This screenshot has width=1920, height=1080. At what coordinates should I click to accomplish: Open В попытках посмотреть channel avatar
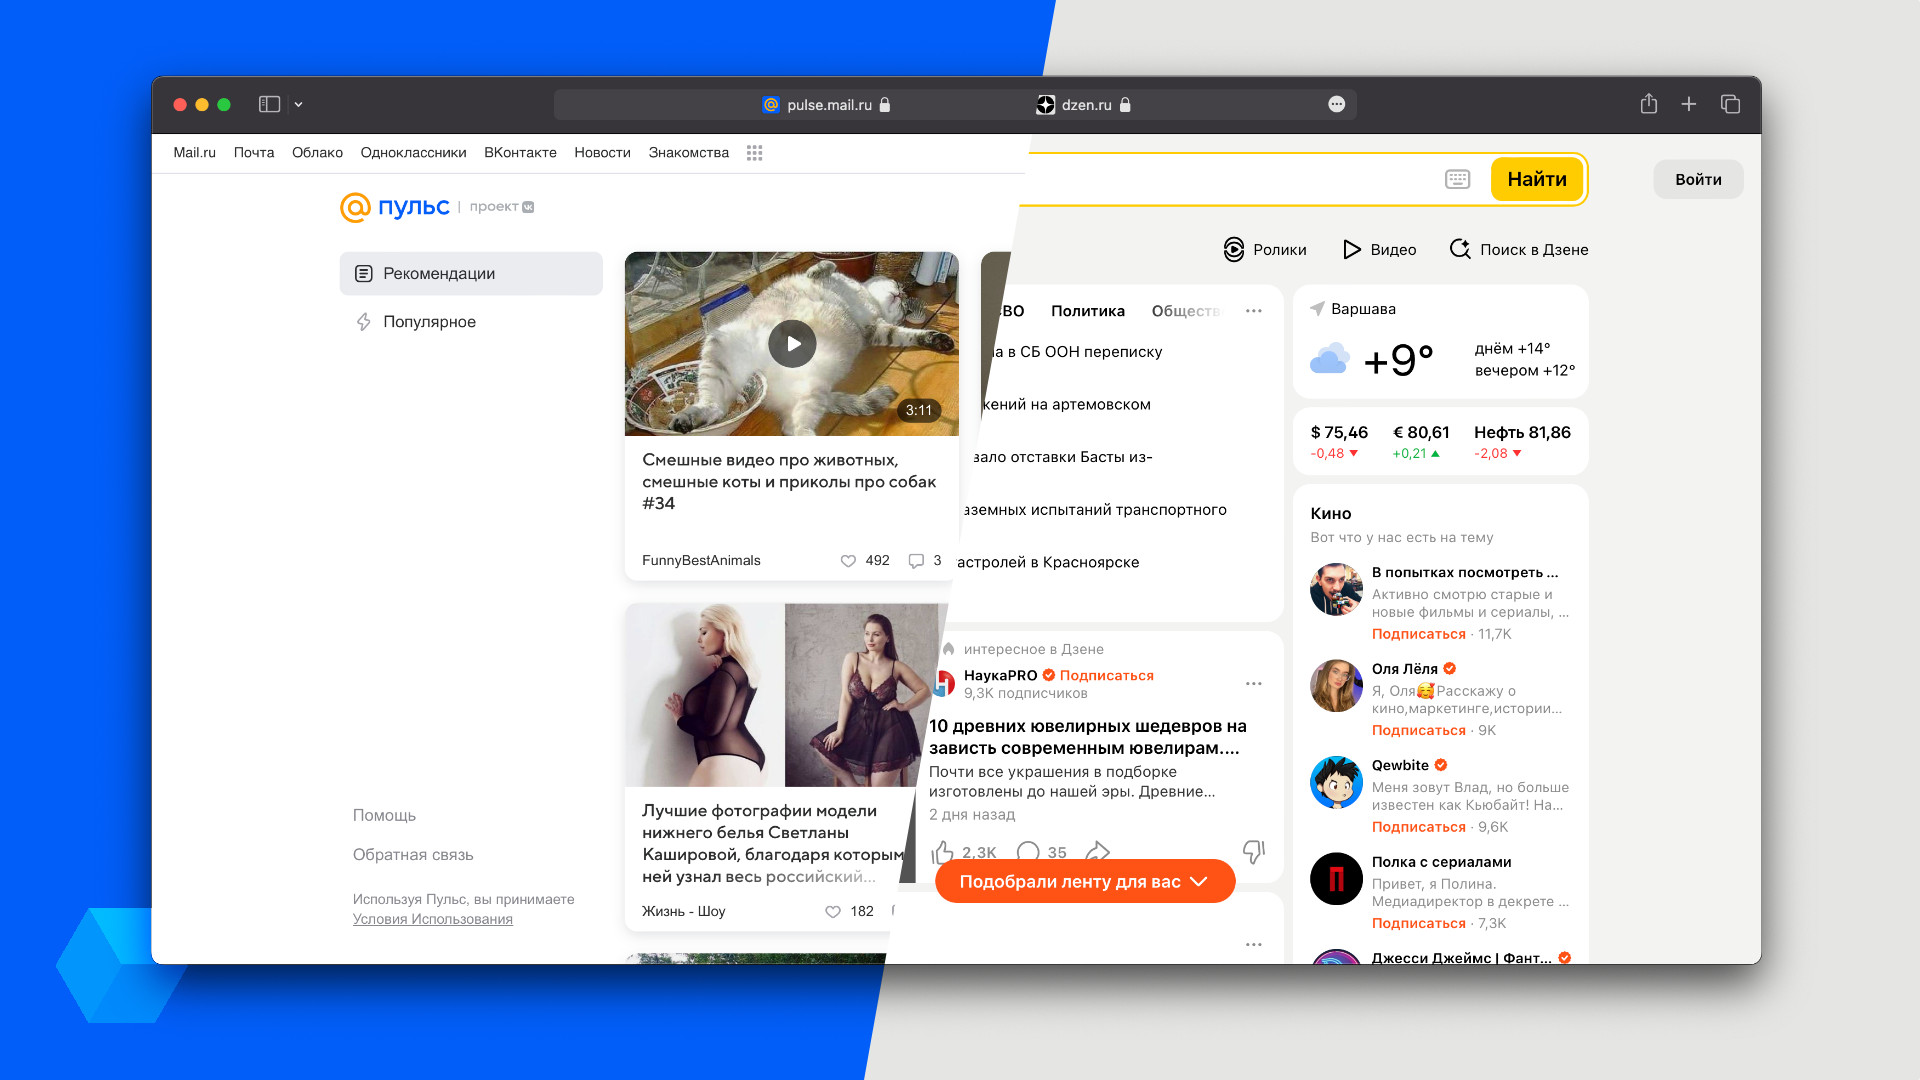[1336, 589]
